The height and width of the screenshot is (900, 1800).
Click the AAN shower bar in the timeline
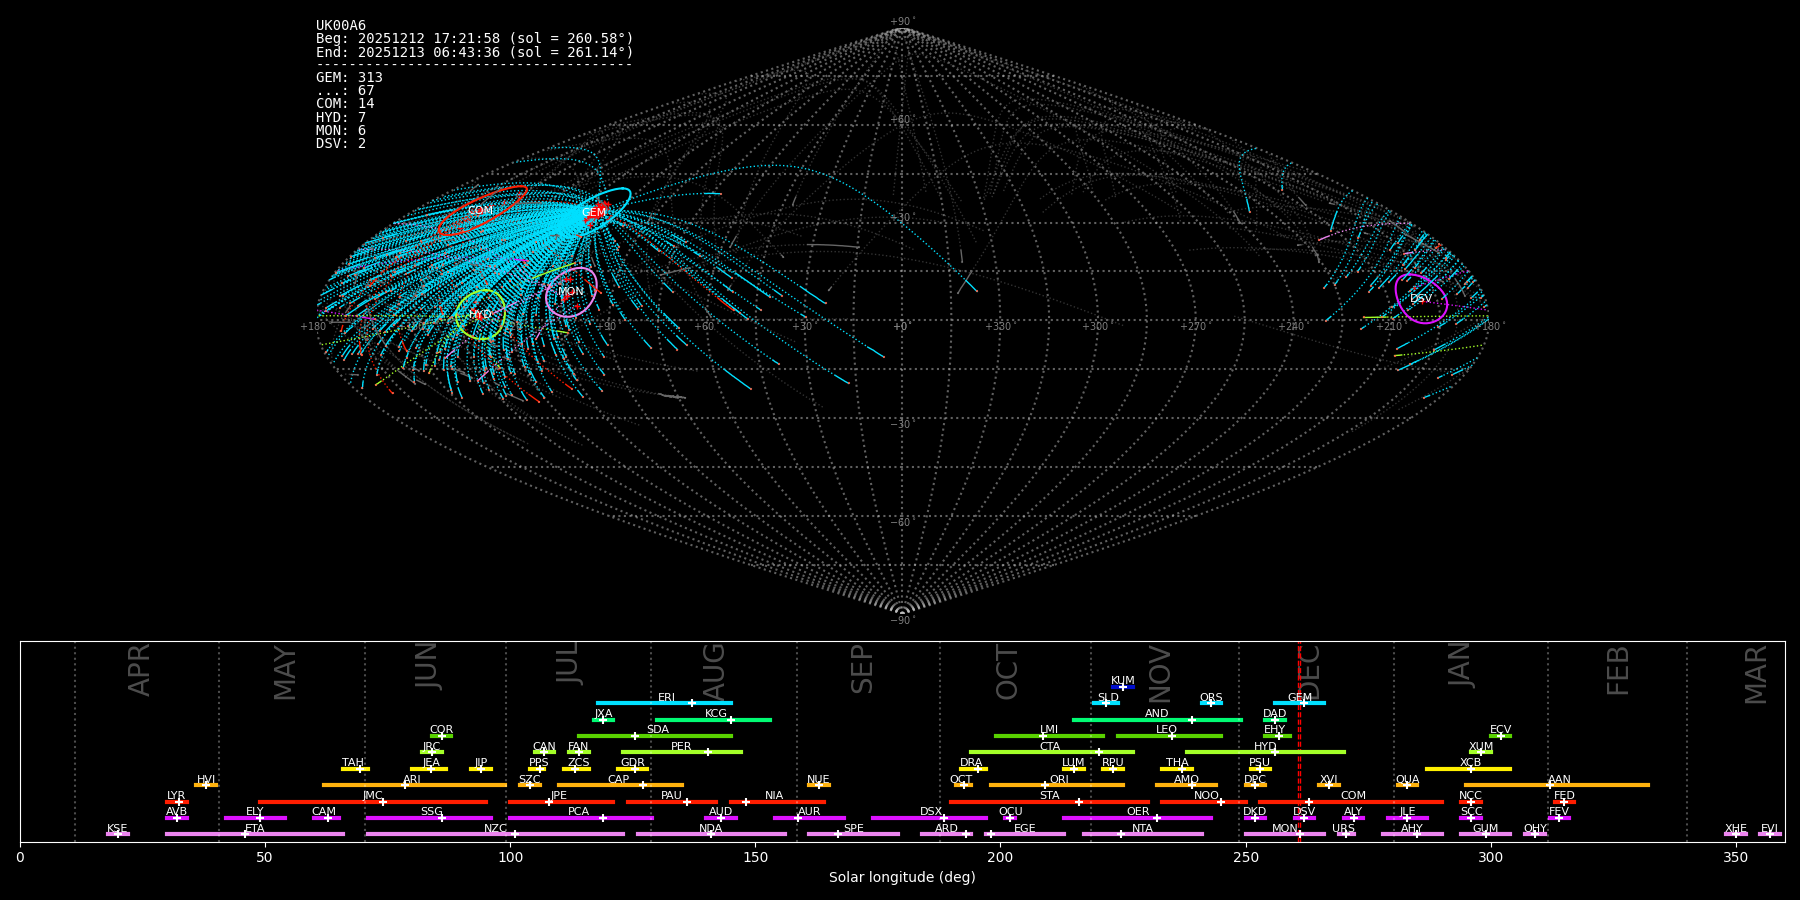[x=1557, y=785]
